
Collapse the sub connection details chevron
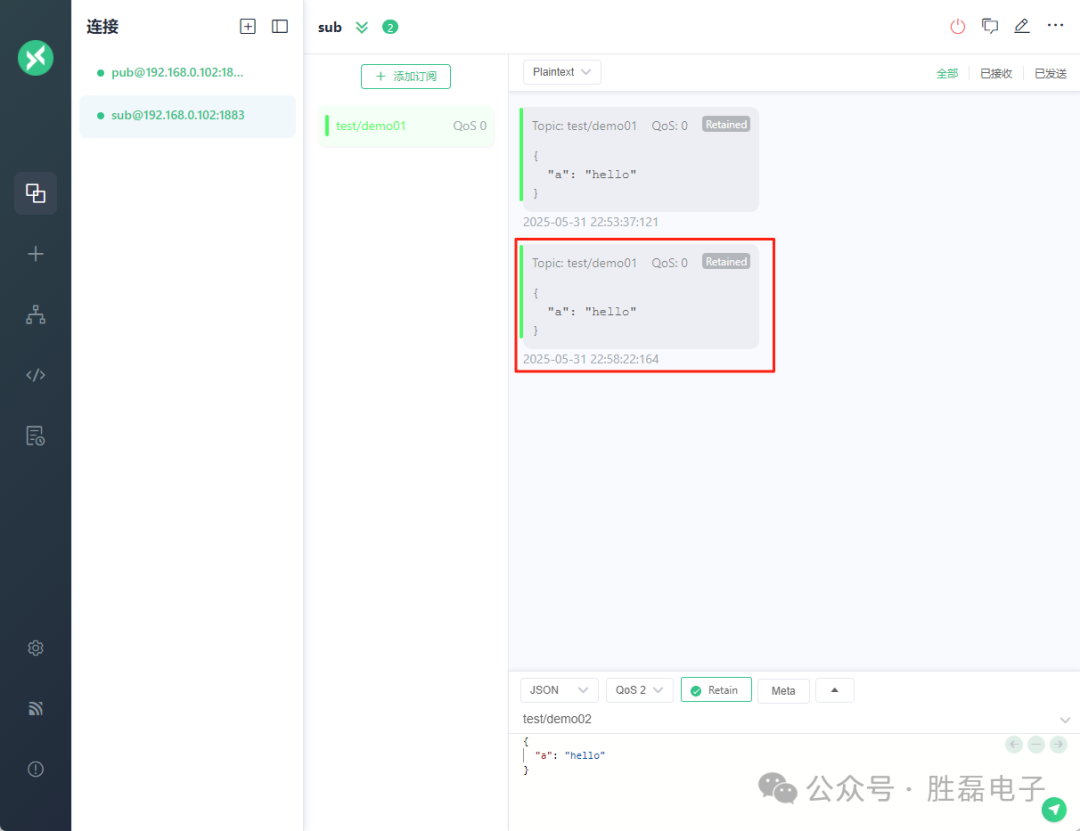tap(362, 27)
